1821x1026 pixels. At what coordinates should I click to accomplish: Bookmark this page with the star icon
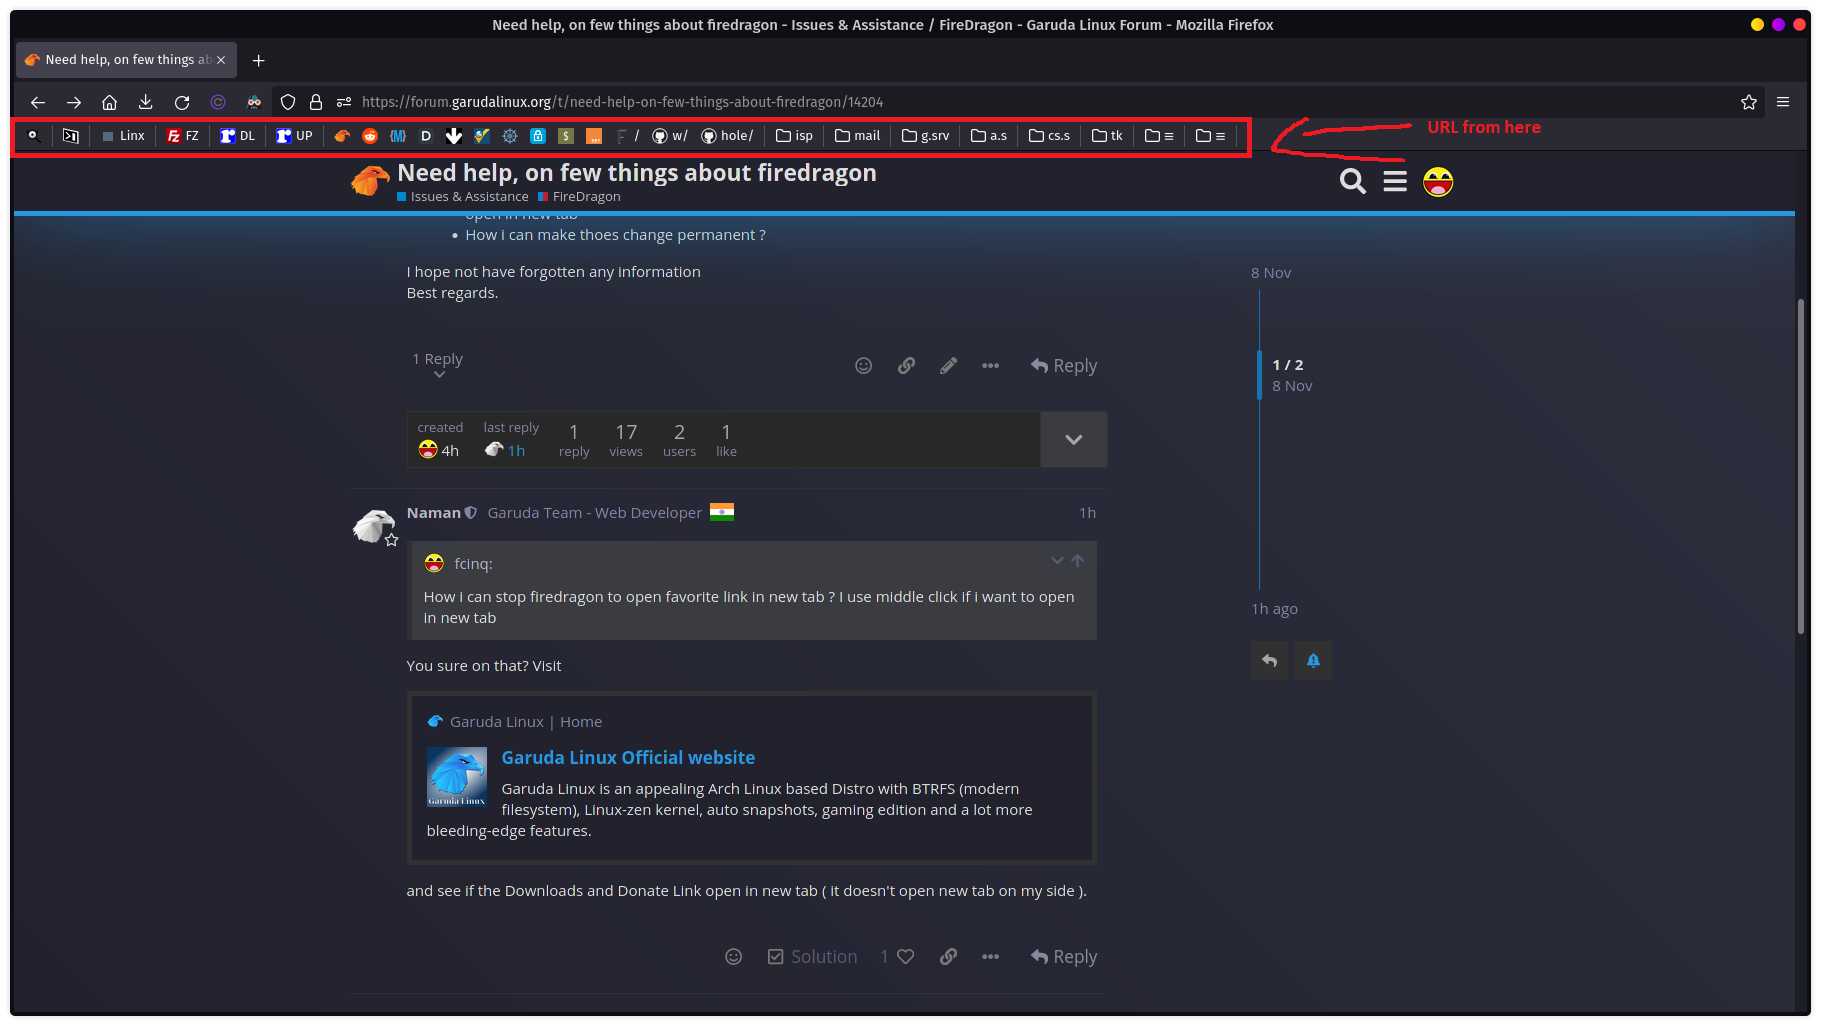(1749, 102)
